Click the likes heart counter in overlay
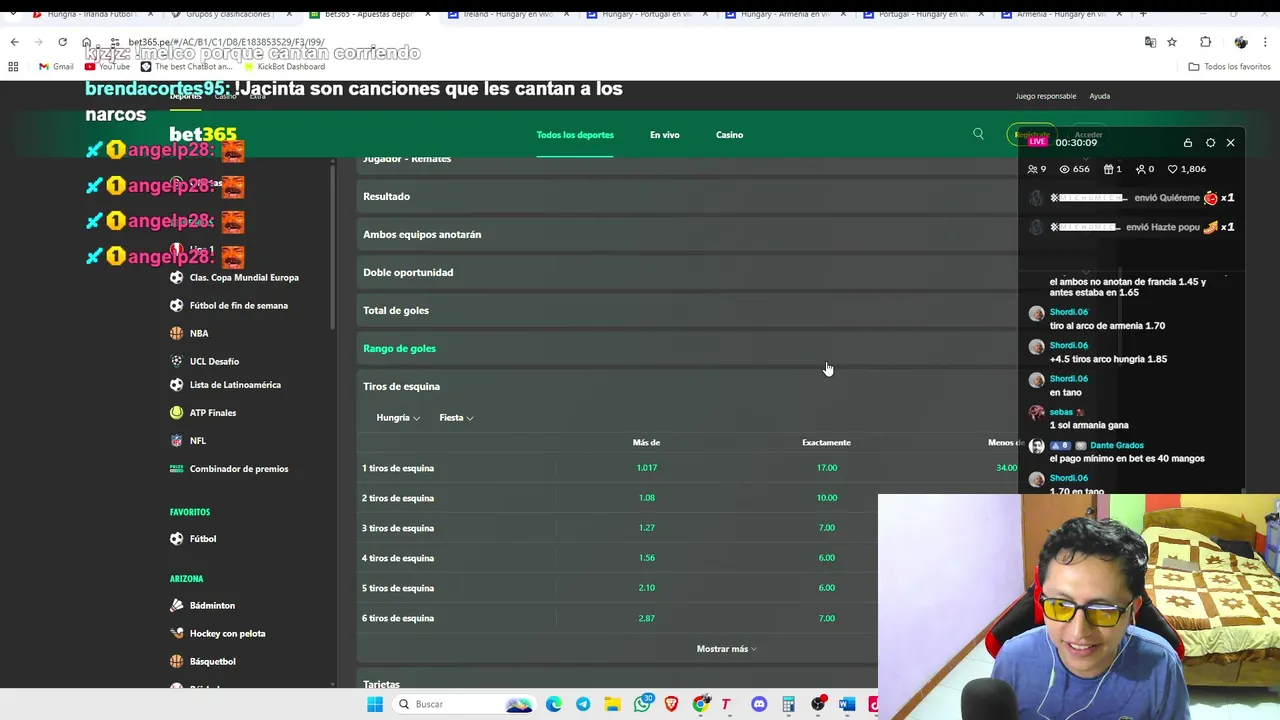Image resolution: width=1280 pixels, height=720 pixels. tap(1188, 169)
